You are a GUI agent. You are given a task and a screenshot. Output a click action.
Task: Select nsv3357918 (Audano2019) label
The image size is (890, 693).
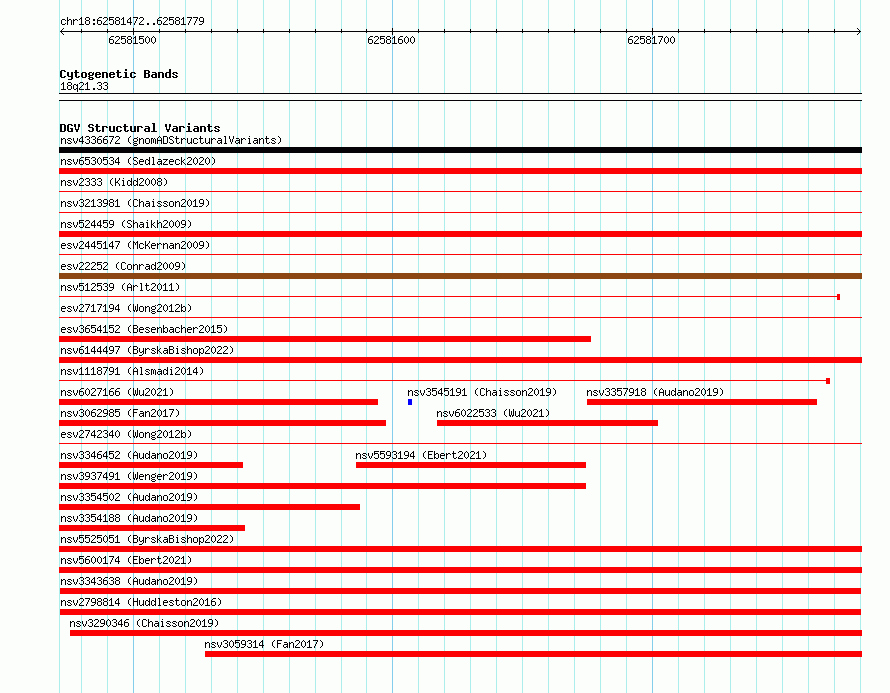pos(655,392)
